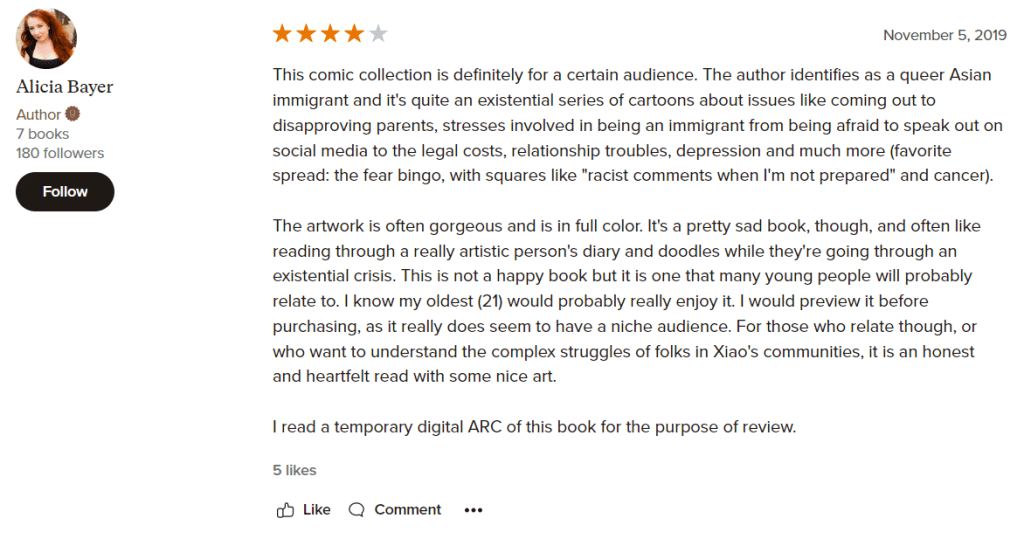This screenshot has height=539, width=1024.
Task: Click the review's first paragraph text
Action: pos(632,126)
